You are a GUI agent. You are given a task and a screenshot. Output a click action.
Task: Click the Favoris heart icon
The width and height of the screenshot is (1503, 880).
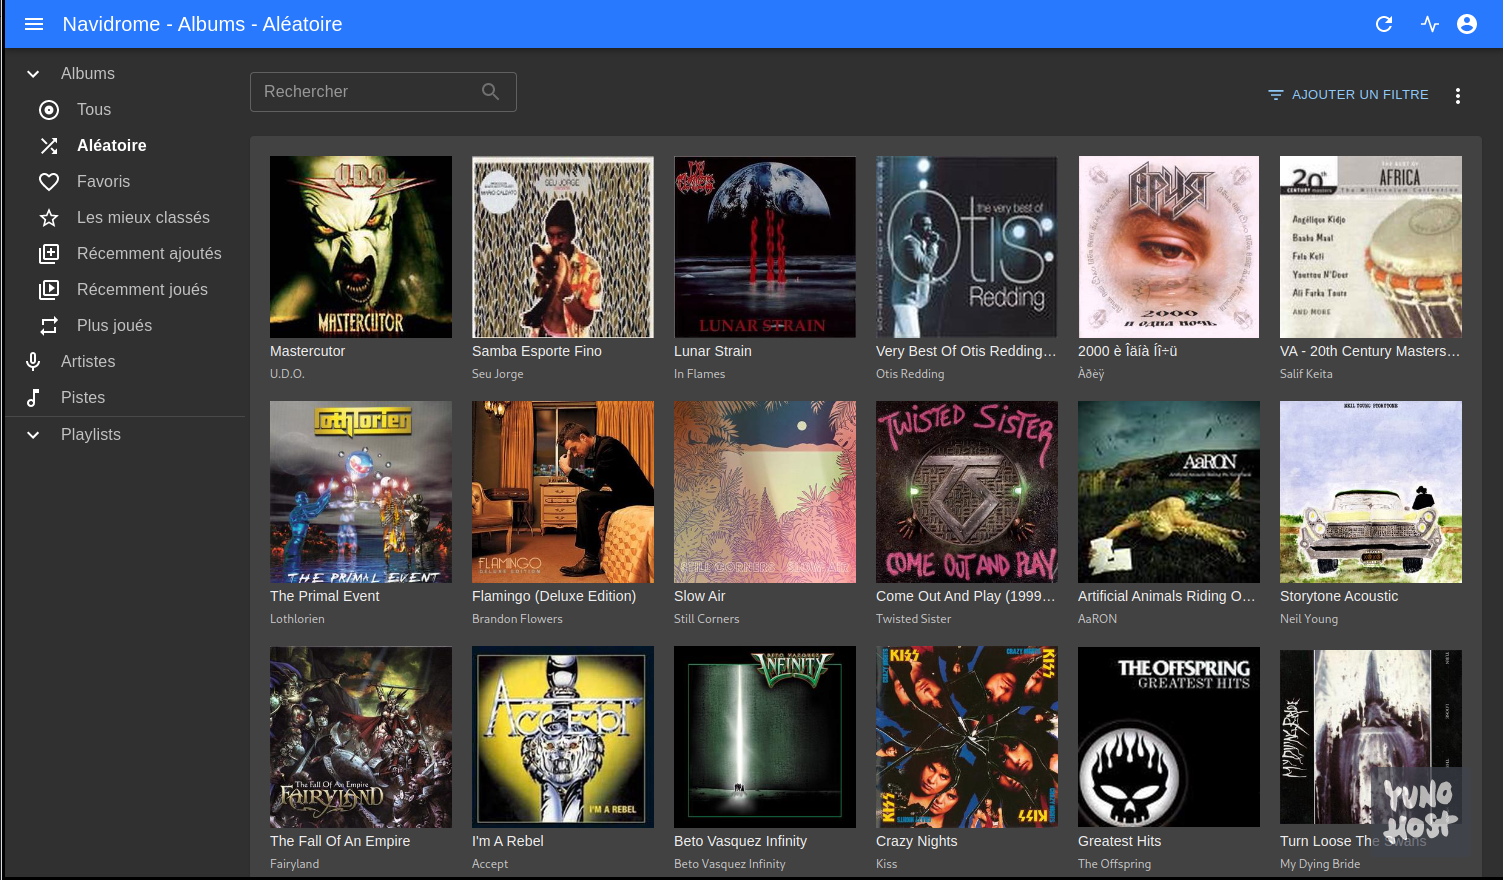49,182
